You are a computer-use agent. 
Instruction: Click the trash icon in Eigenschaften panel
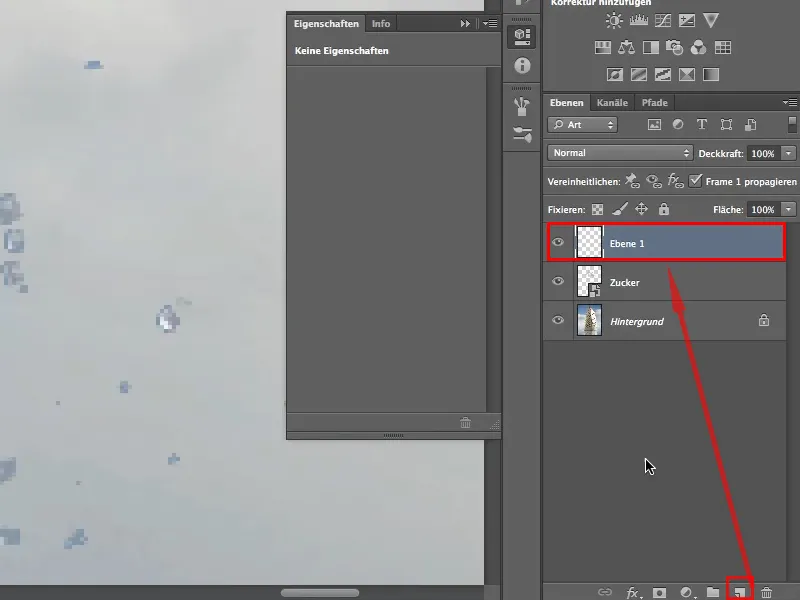click(x=465, y=422)
